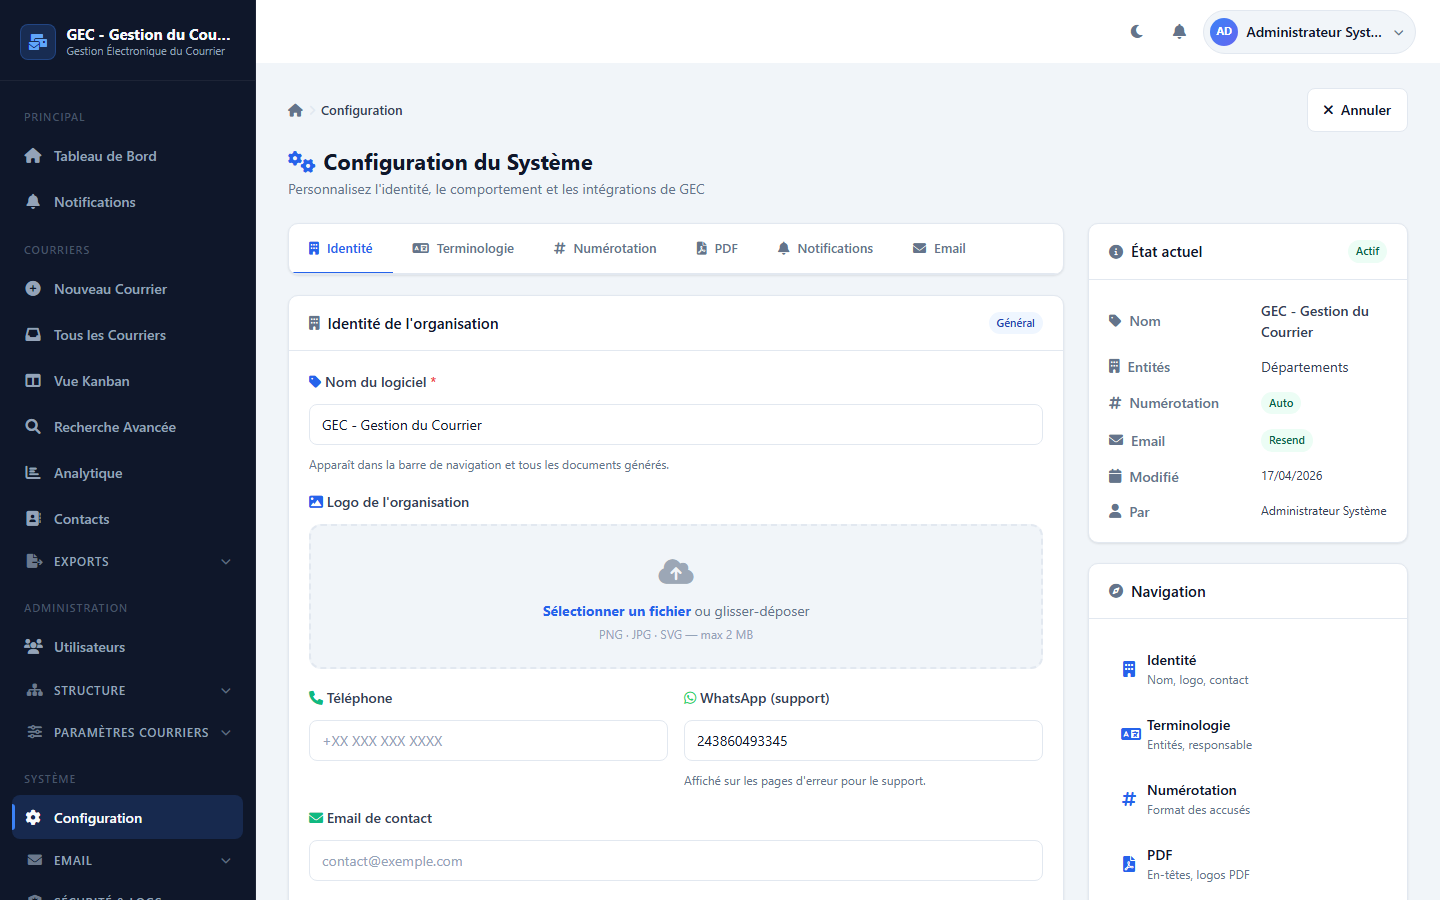Open the notifications bell in top bar

(1179, 32)
